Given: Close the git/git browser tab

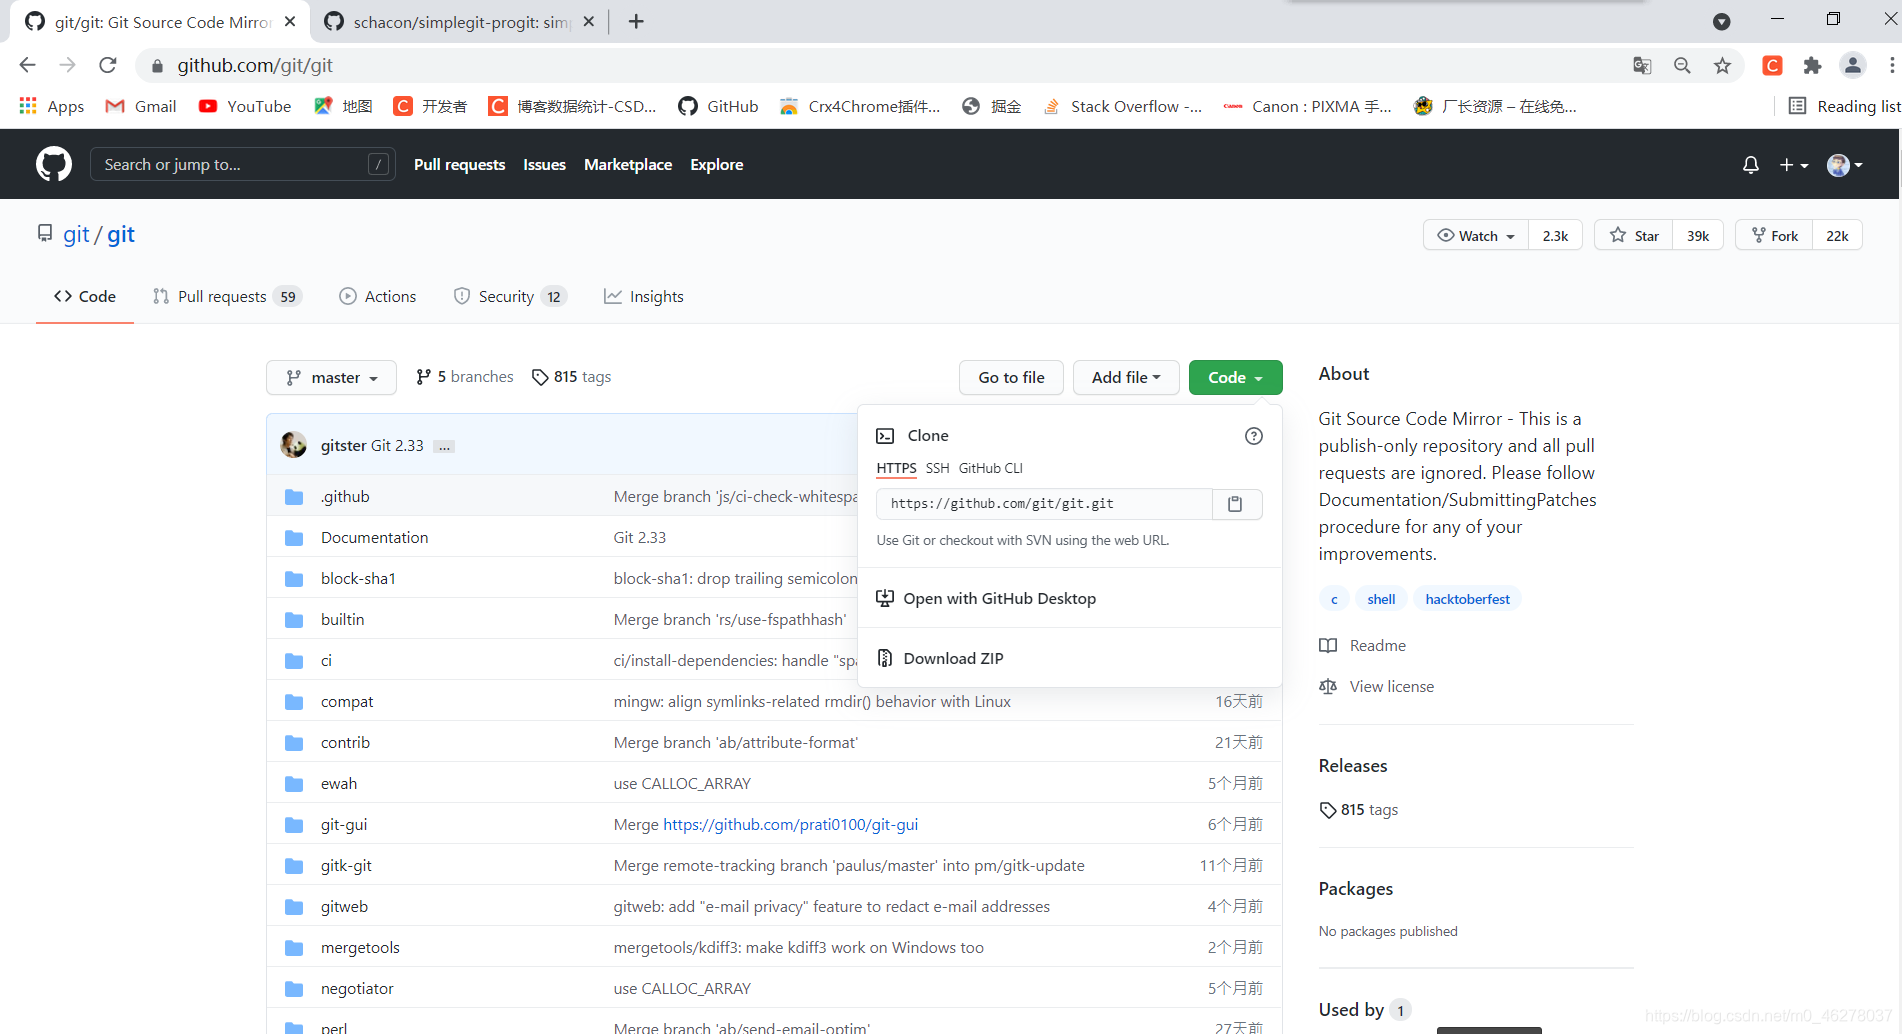Looking at the screenshot, I should tap(290, 21).
